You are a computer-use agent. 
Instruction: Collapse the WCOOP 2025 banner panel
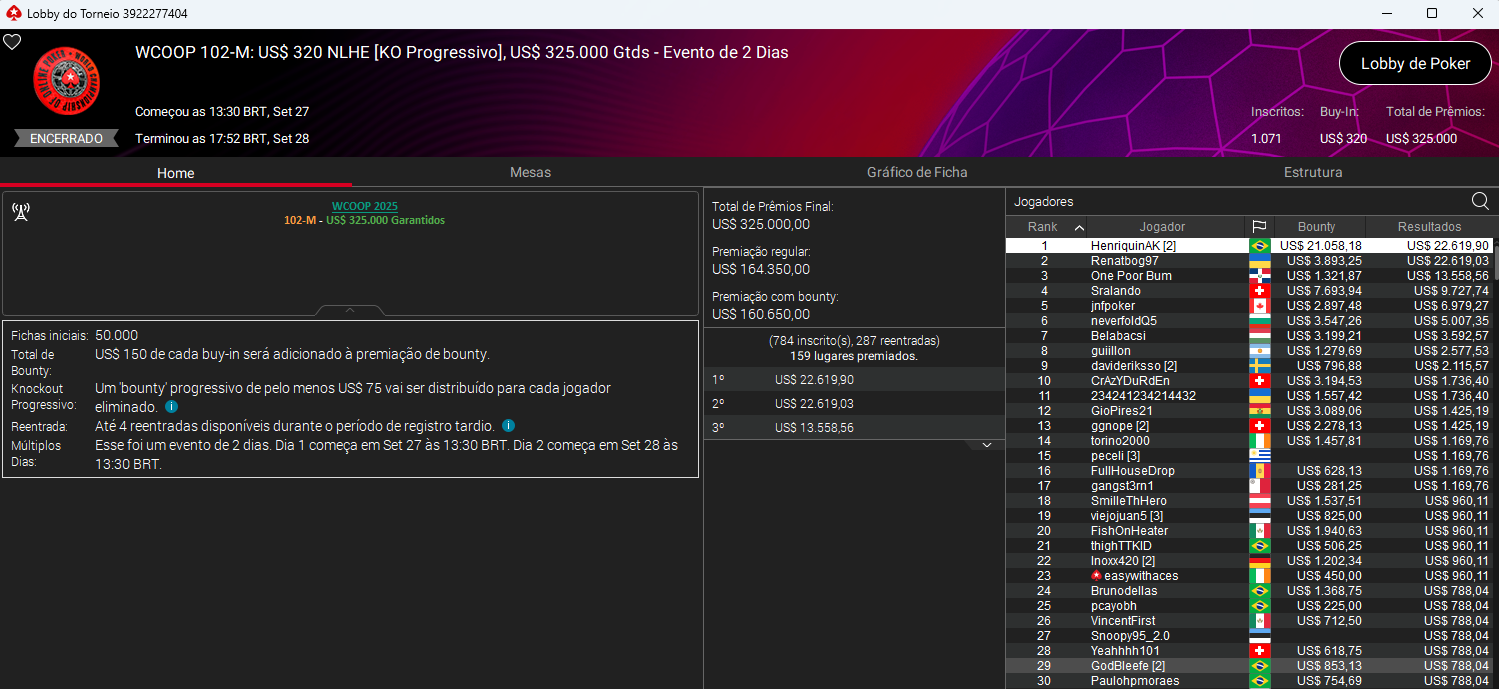tap(350, 311)
